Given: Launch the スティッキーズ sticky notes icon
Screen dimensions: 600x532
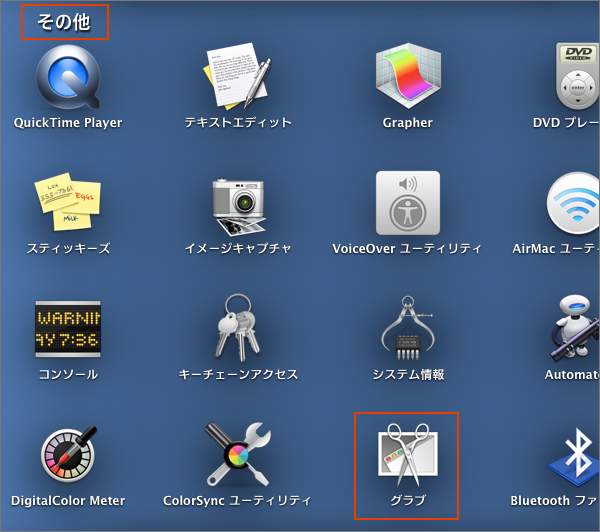Looking at the screenshot, I should [68, 202].
